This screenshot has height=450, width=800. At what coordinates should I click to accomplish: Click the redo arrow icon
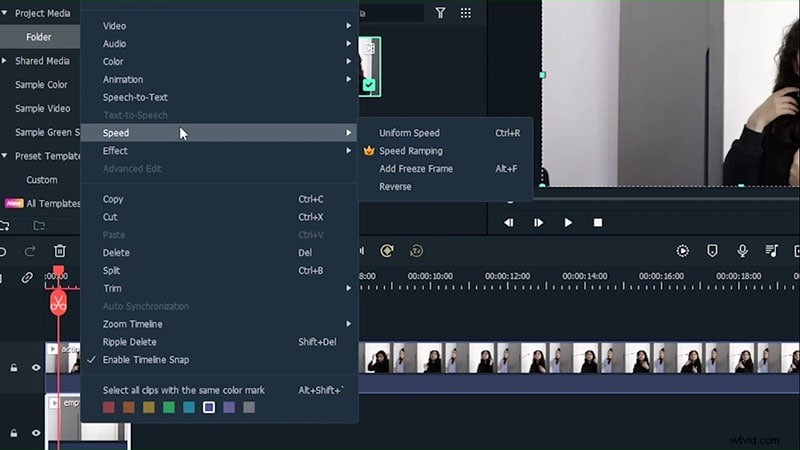tap(30, 251)
